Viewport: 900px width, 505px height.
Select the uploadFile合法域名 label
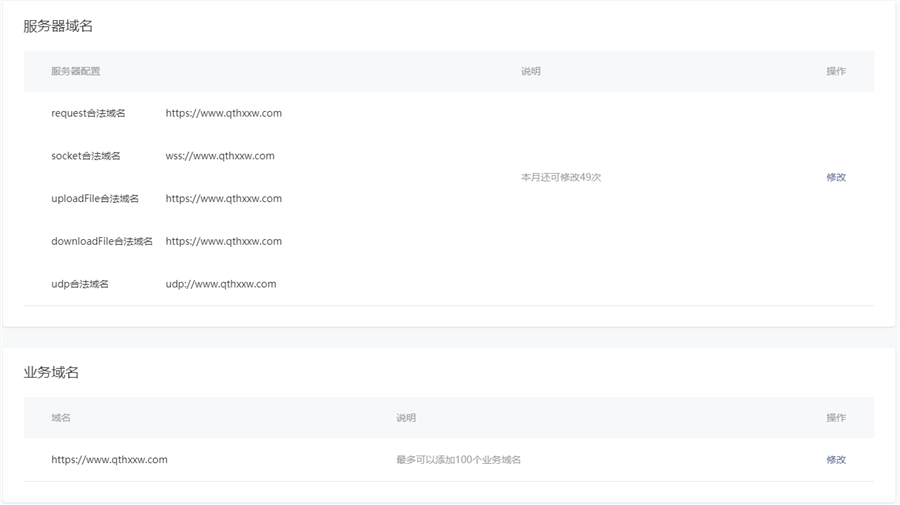point(95,199)
